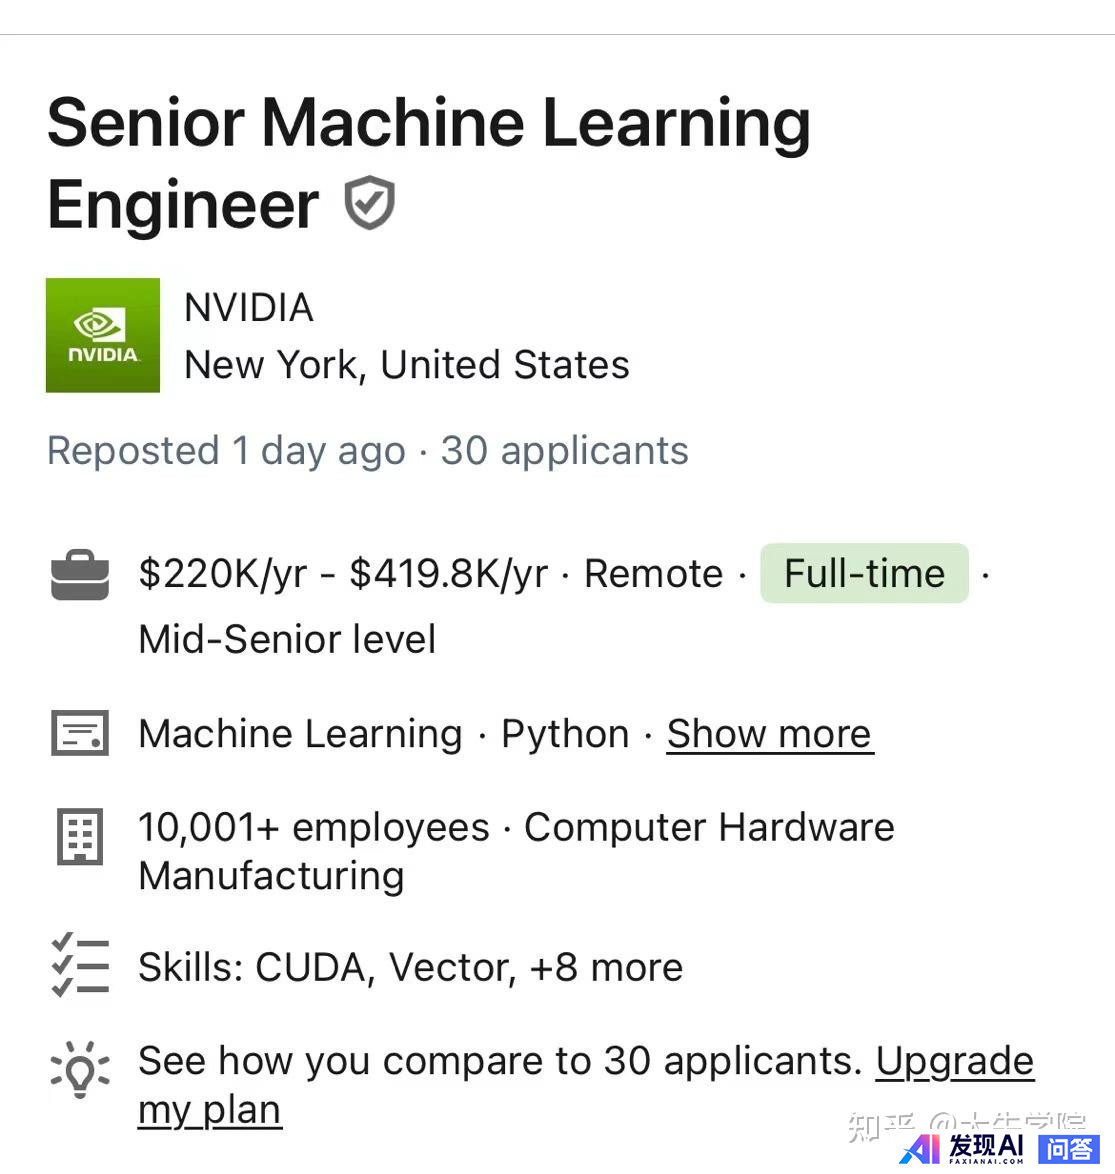This screenshot has width=1115, height=1174.
Task: Click the Full-time job type badge
Action: [864, 574]
